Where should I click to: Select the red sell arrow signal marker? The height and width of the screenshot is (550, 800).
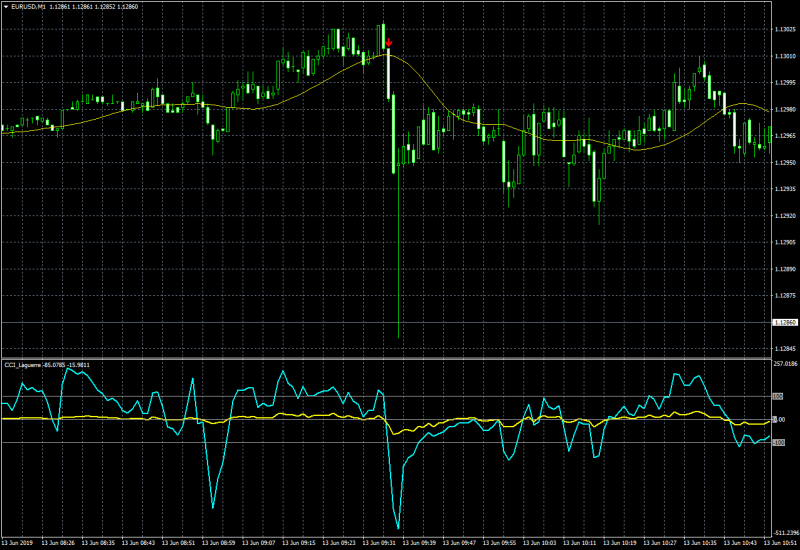click(x=388, y=42)
